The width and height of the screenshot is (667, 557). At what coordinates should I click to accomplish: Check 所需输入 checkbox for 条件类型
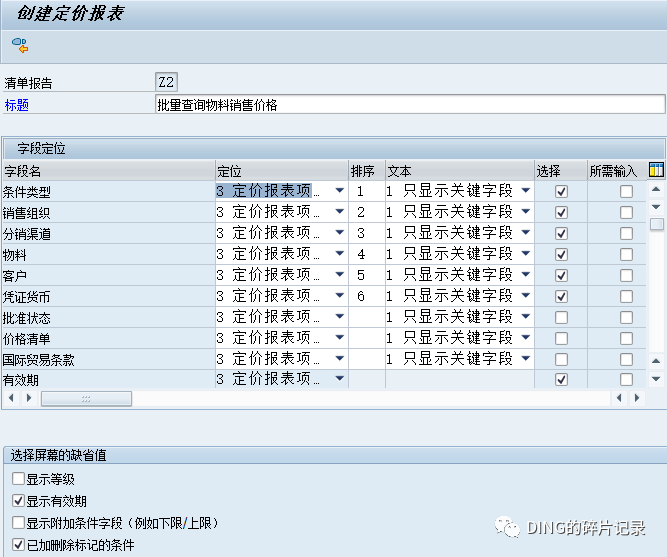pos(626,191)
